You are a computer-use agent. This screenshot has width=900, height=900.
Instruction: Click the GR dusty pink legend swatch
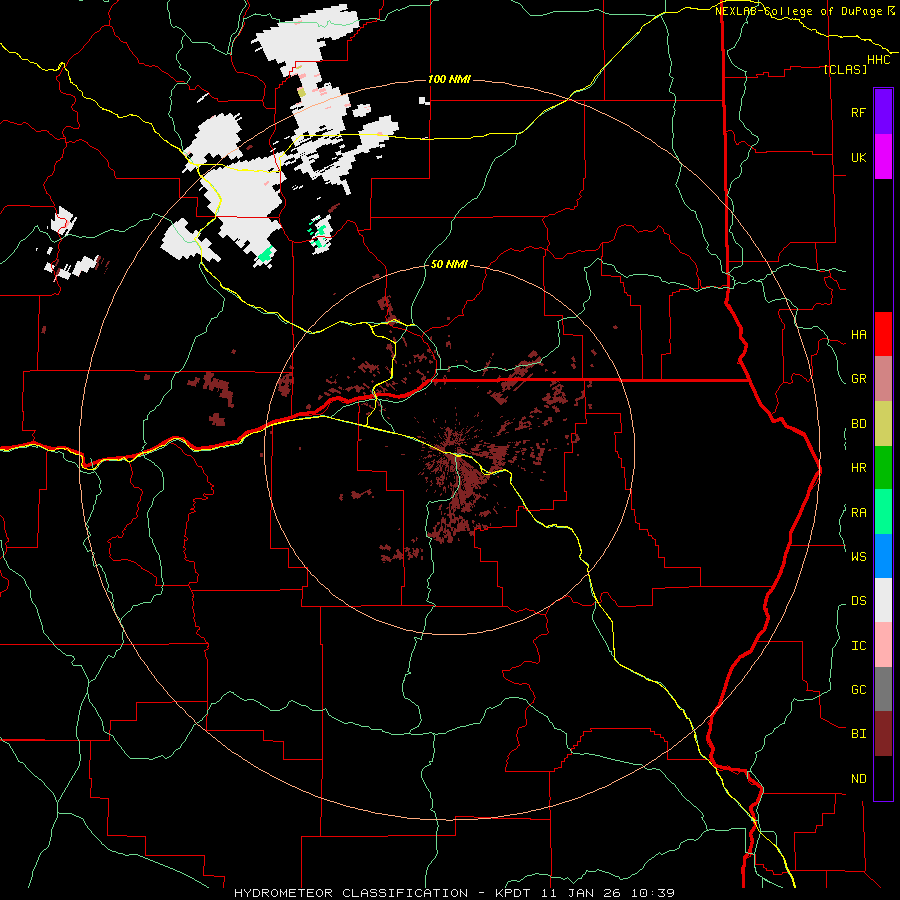[883, 379]
